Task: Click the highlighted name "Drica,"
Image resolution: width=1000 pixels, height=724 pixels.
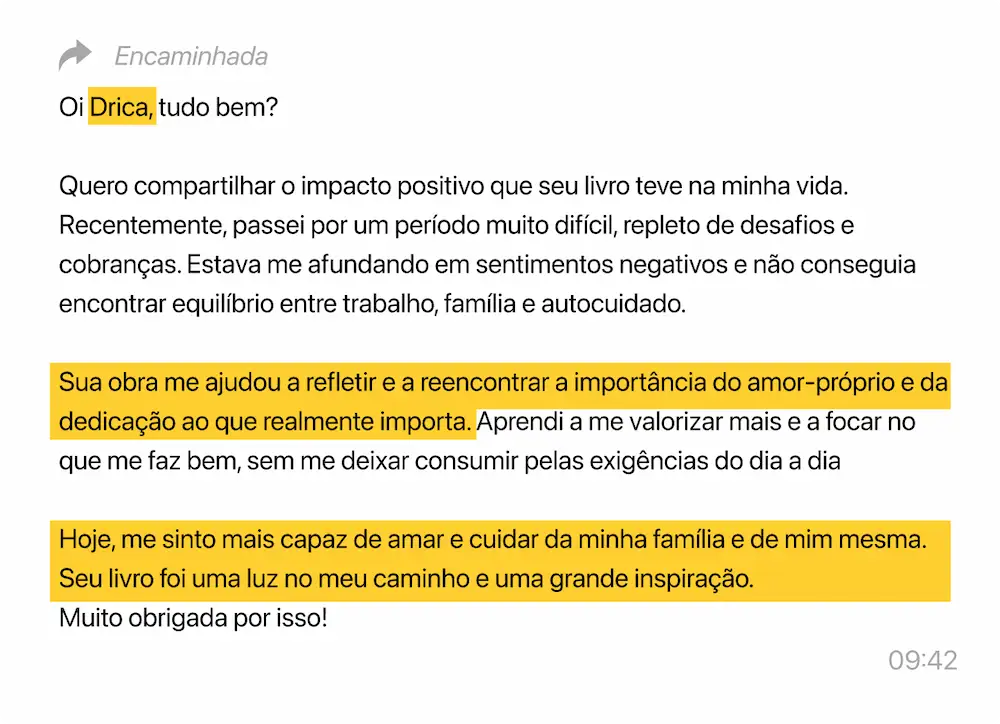Action: point(122,107)
